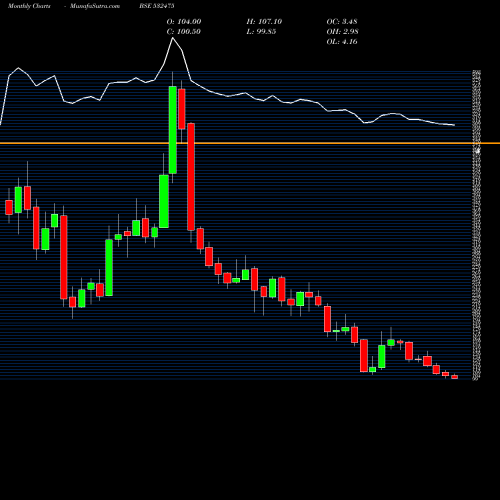
Task: Click the open value 'O: 104.00'
Action: coord(184,22)
